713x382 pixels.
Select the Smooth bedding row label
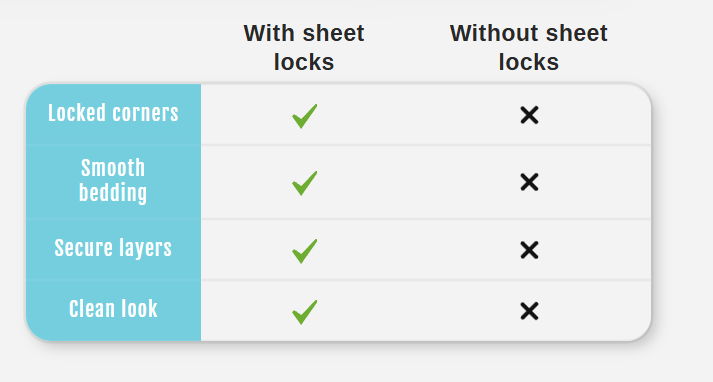click(x=113, y=181)
